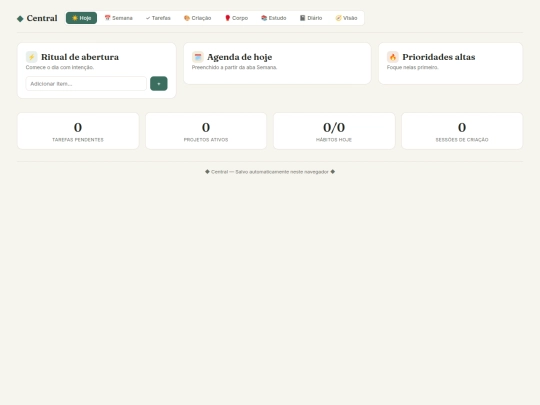Open the Diário tab
Image resolution: width=540 pixels, height=405 pixels.
311,18
